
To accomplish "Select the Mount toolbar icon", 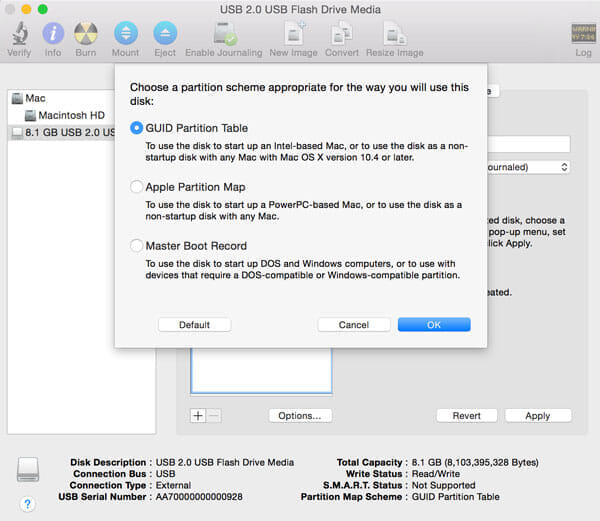I will (126, 33).
